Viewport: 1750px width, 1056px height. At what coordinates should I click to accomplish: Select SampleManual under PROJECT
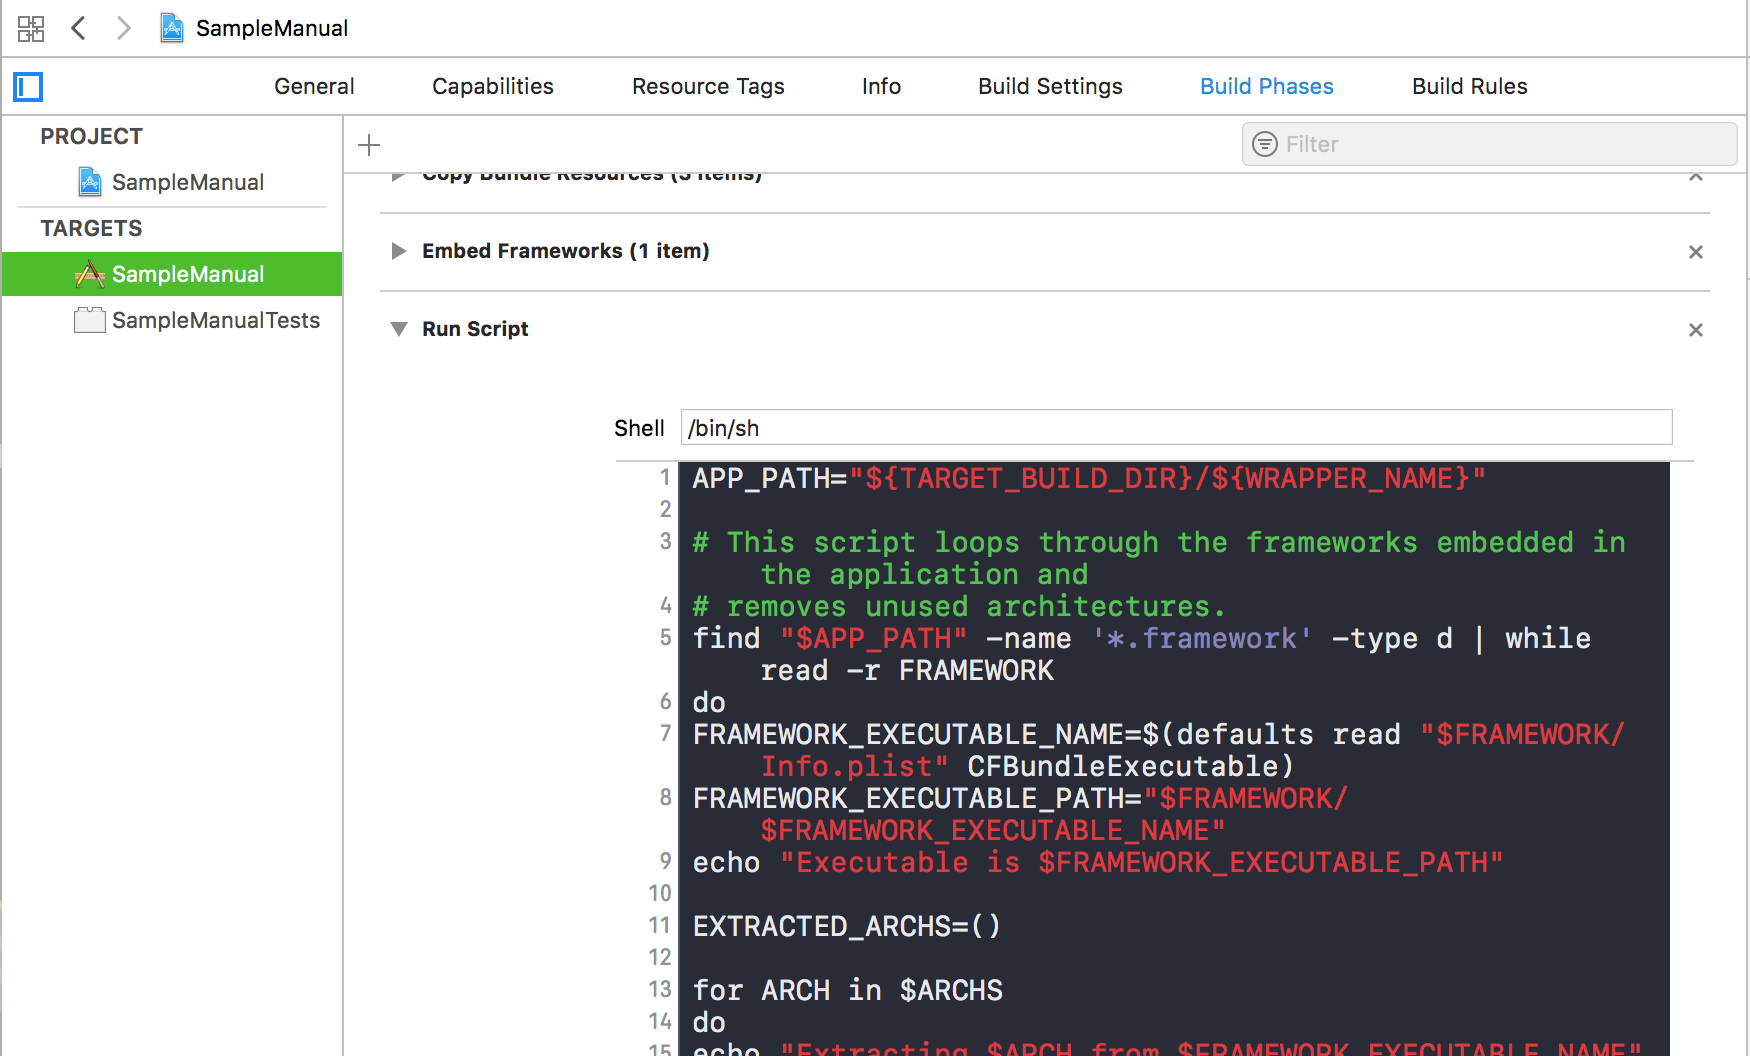coord(189,182)
